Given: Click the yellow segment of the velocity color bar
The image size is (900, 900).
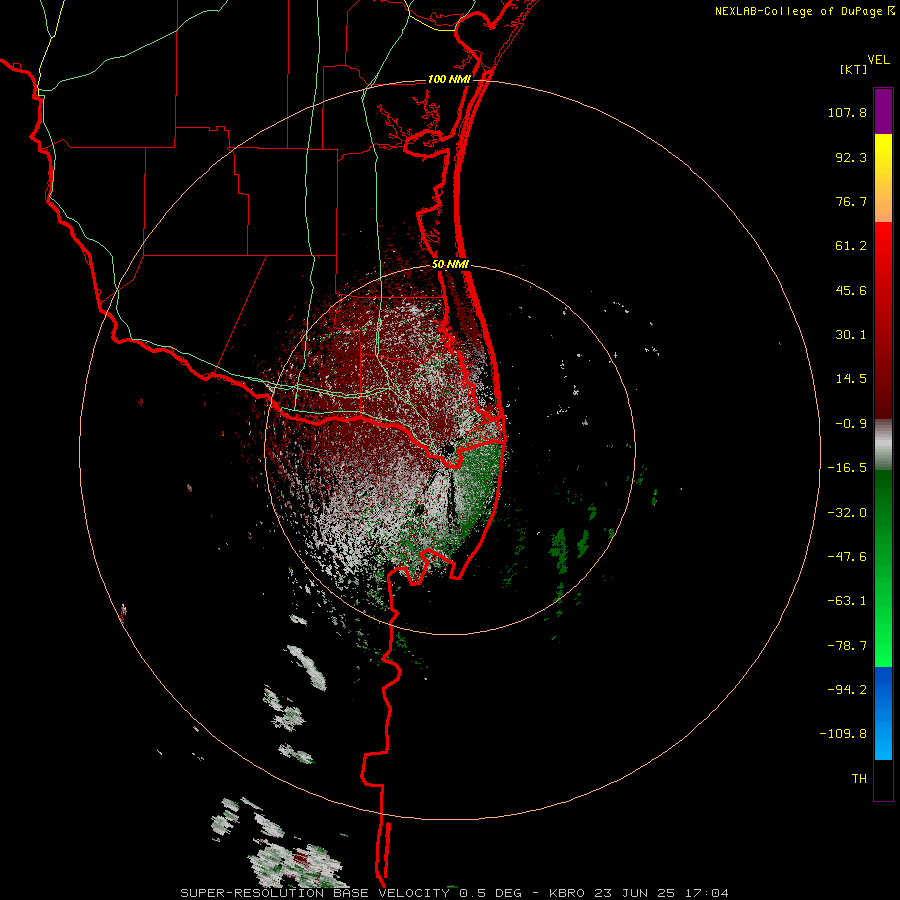Looking at the screenshot, I should click(883, 166).
